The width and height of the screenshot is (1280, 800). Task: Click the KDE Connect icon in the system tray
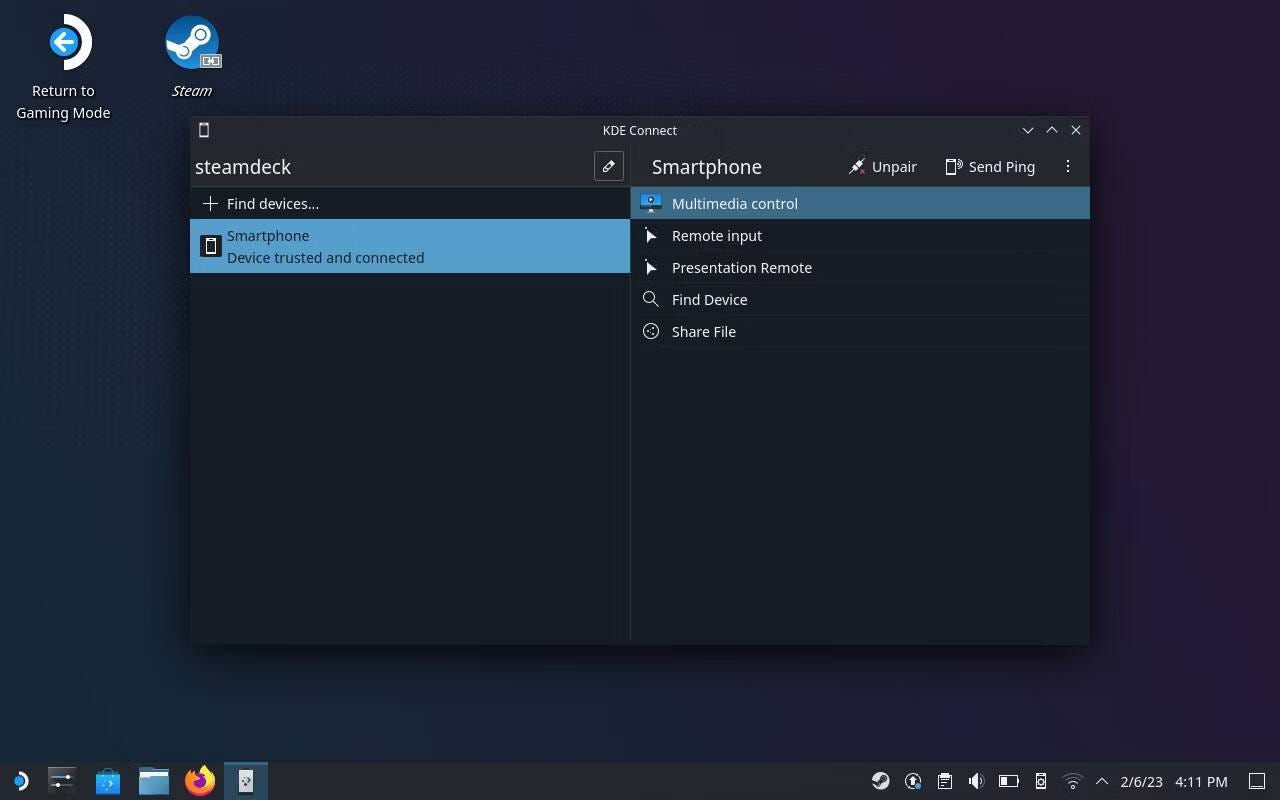1040,781
